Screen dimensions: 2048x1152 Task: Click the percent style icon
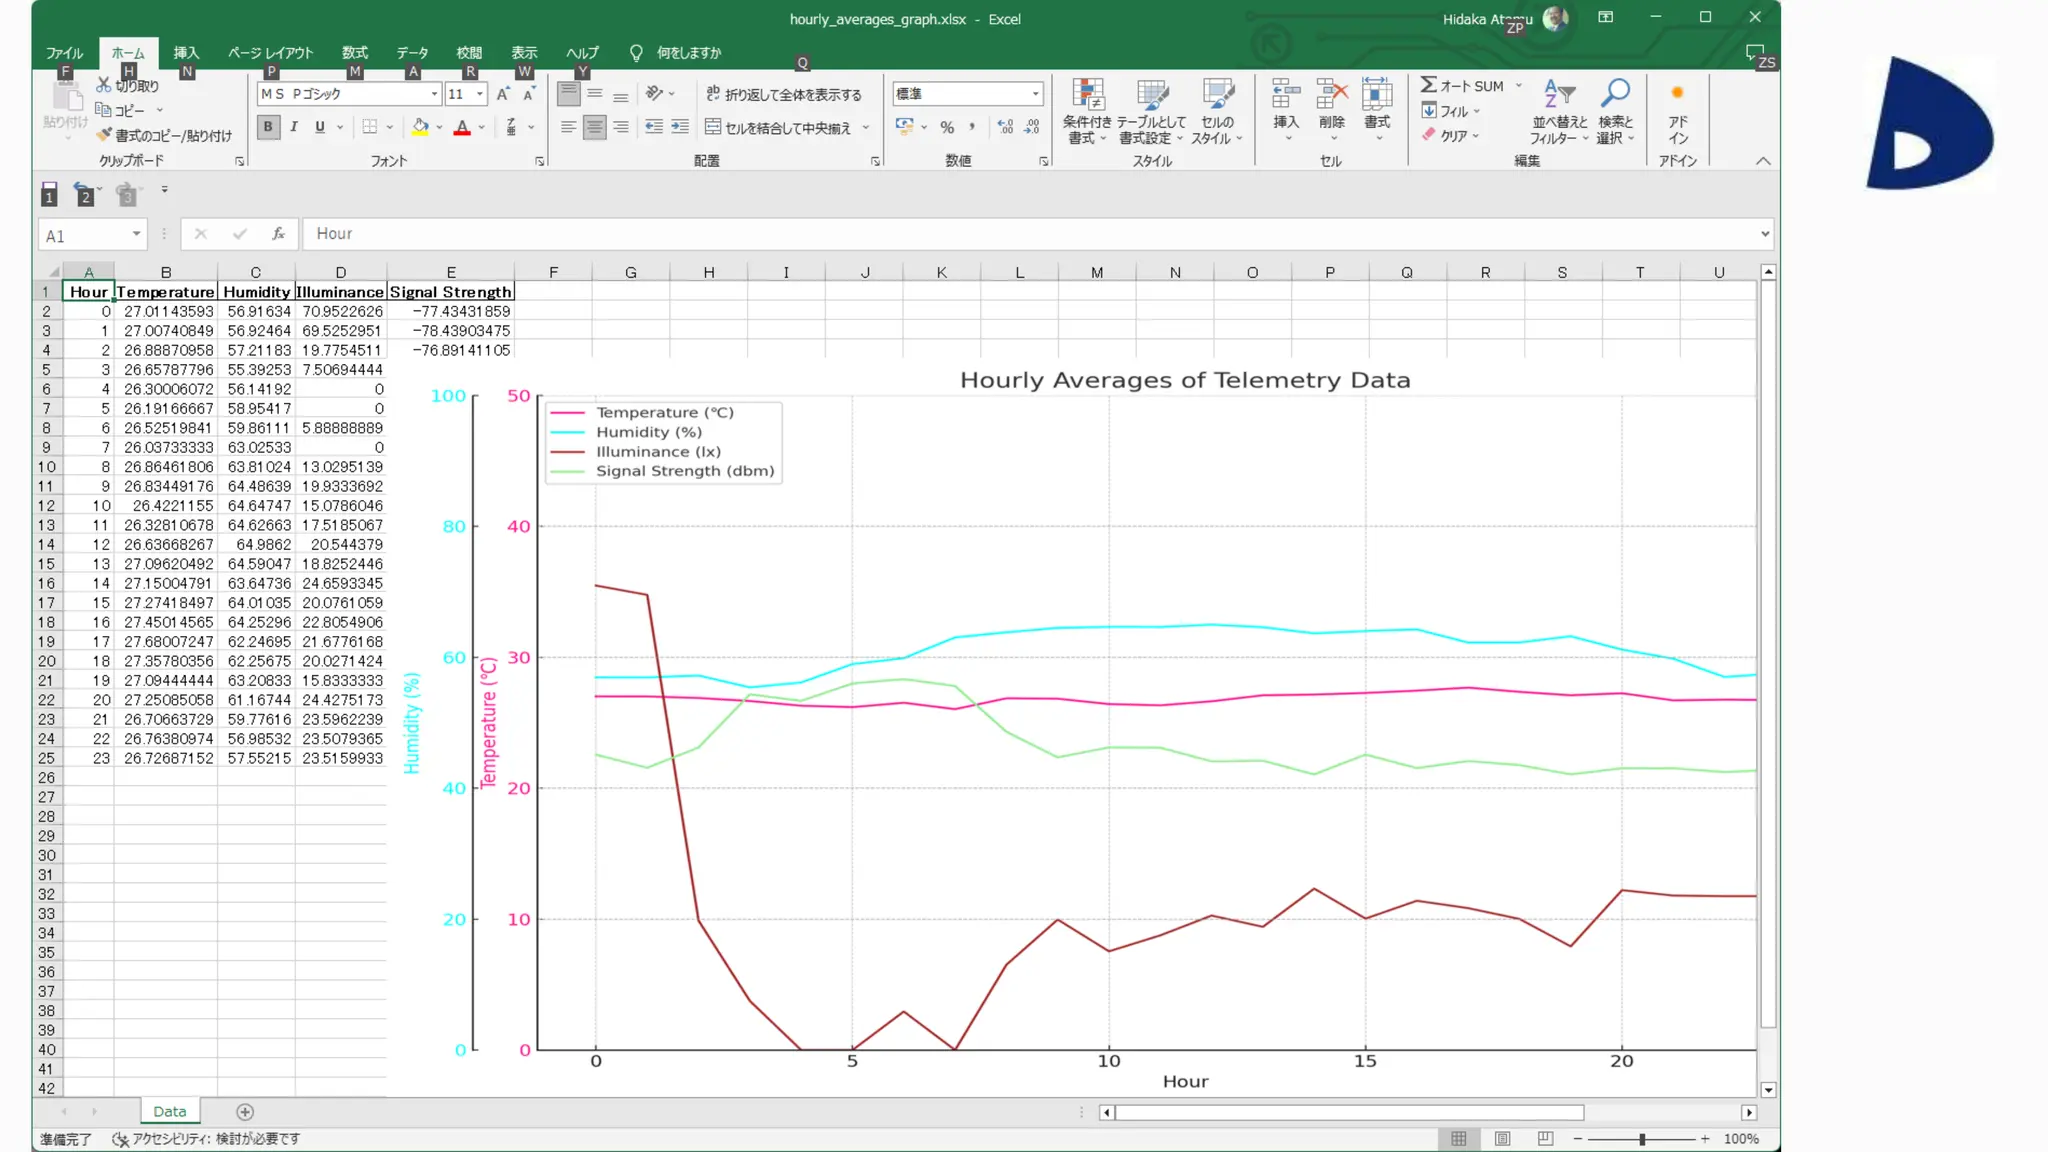pos(946,127)
